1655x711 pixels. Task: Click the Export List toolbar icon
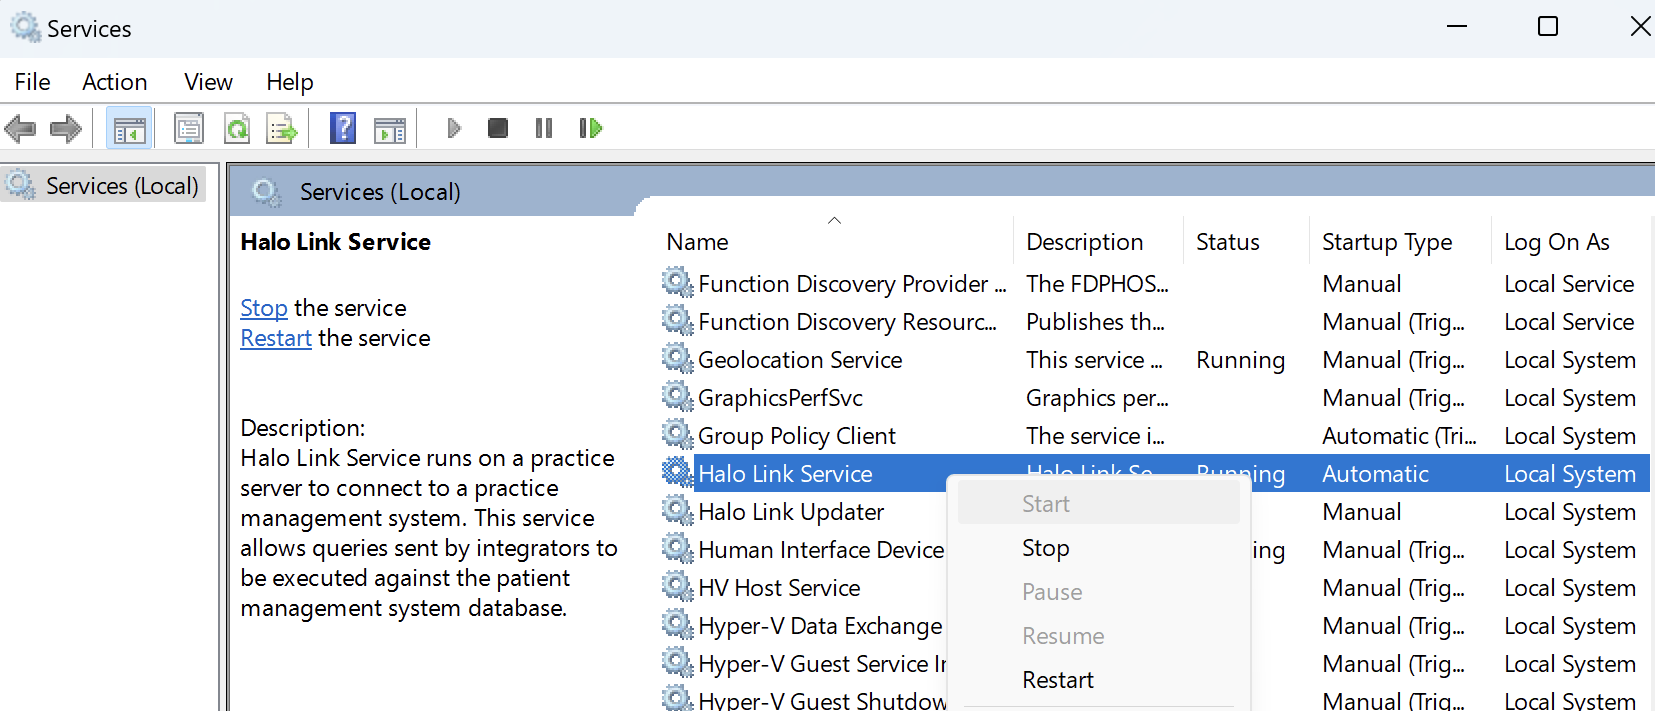pos(282,128)
